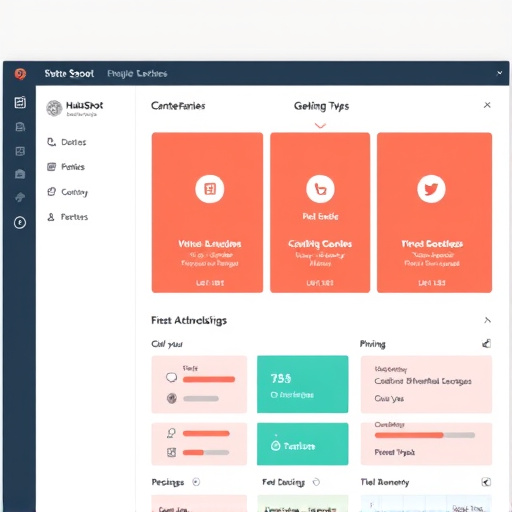512x512 pixels.
Task: Select the image icon in the dark rail
Action: click(20, 151)
